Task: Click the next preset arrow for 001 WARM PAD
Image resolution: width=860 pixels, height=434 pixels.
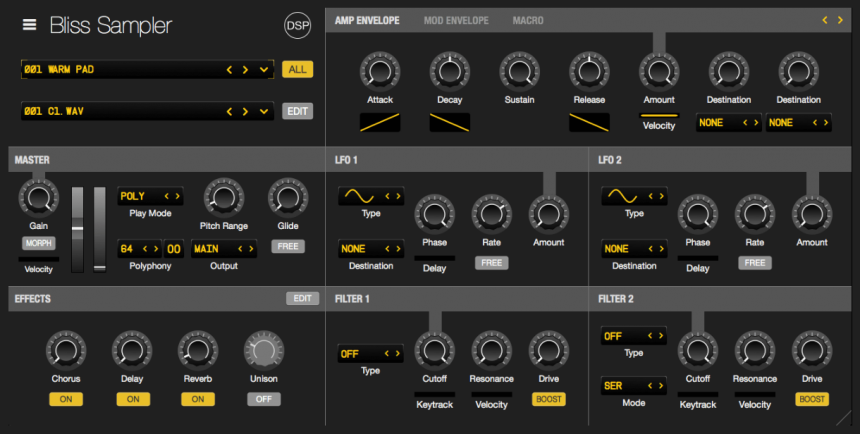Action: (x=246, y=69)
